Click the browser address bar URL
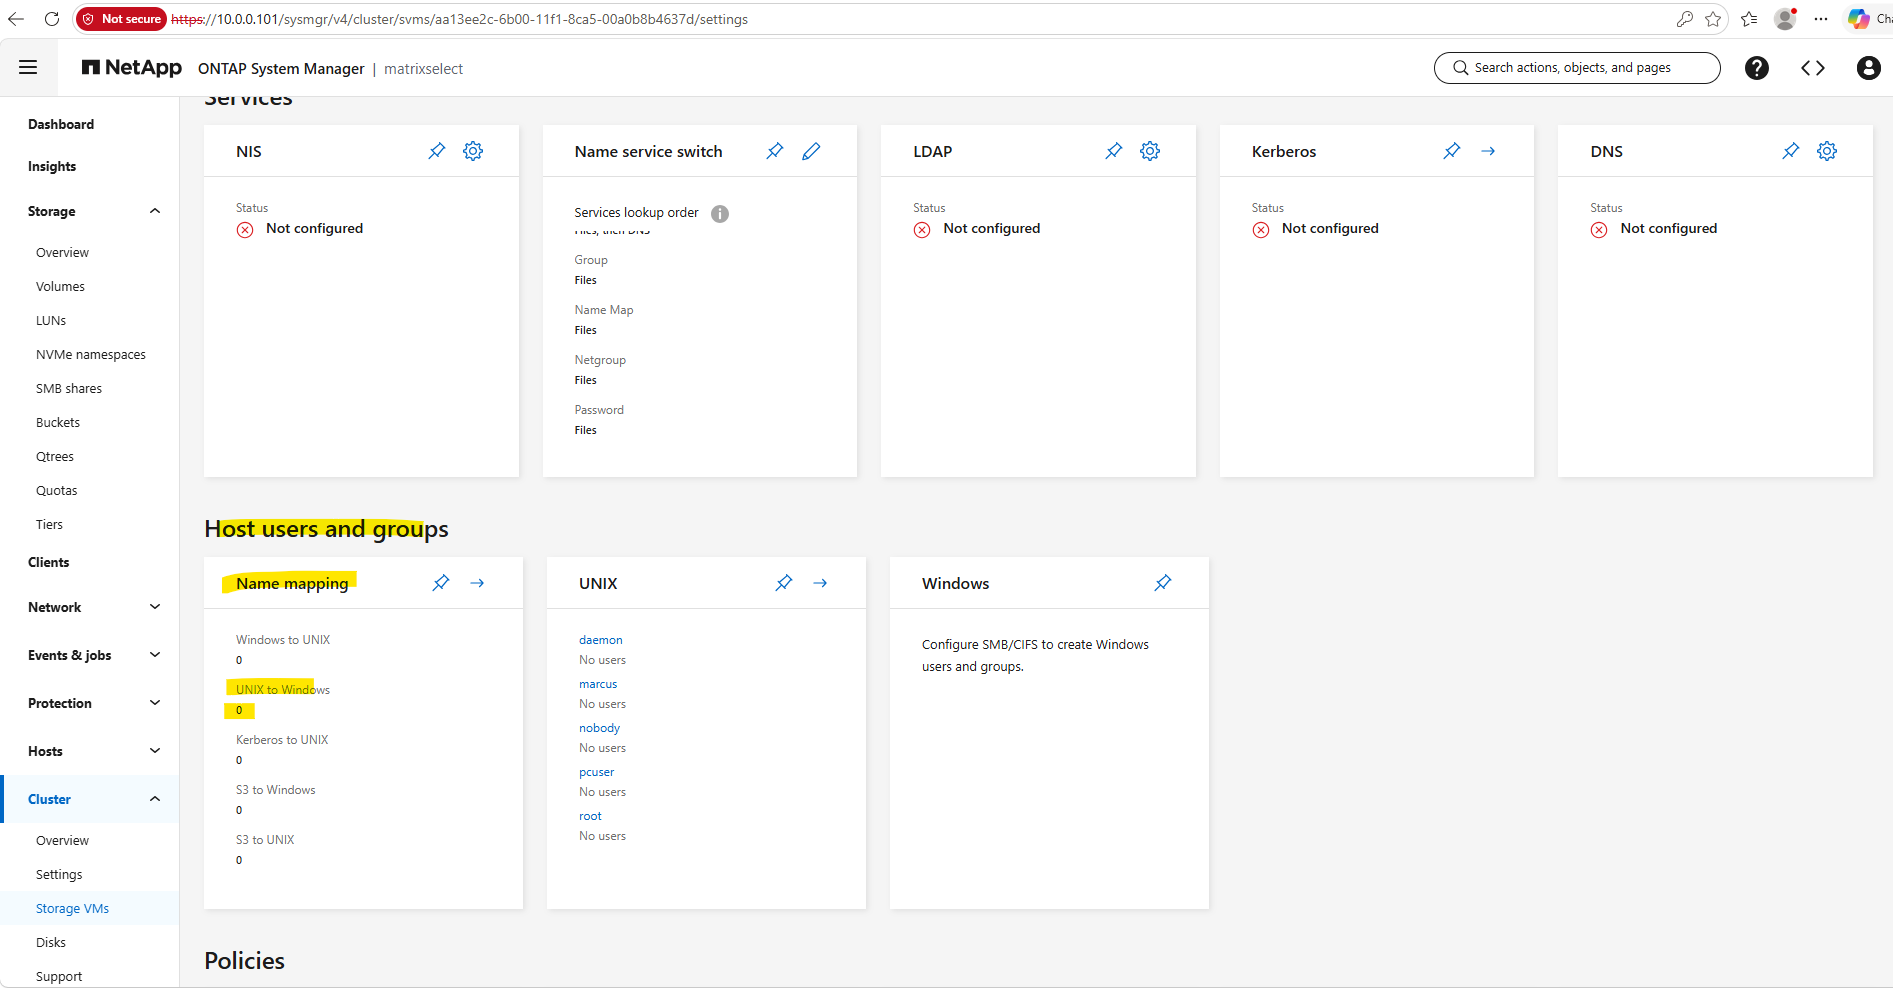The width and height of the screenshot is (1893, 988). tap(460, 19)
